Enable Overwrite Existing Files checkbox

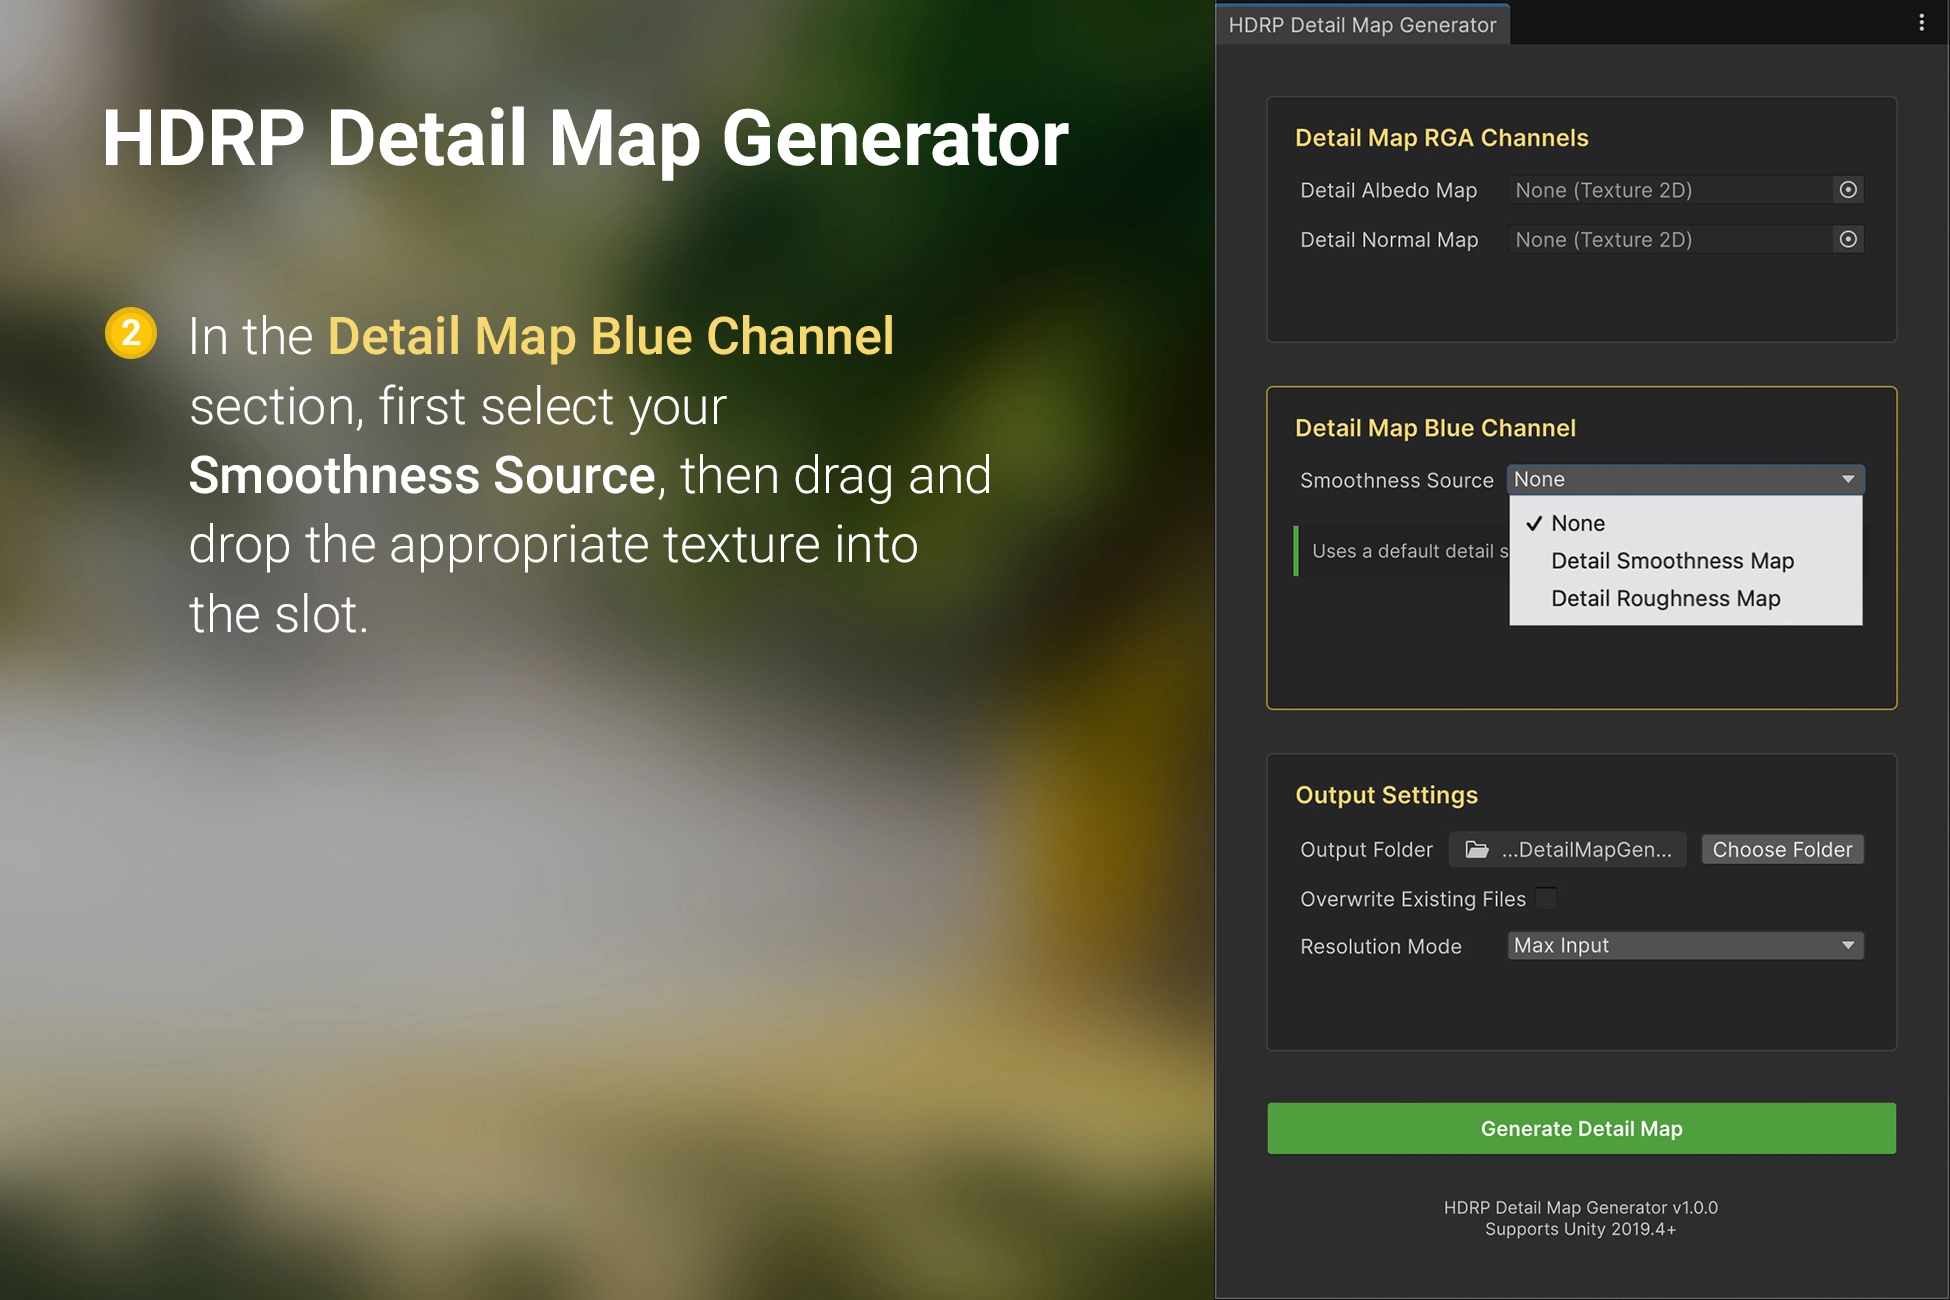point(1546,898)
